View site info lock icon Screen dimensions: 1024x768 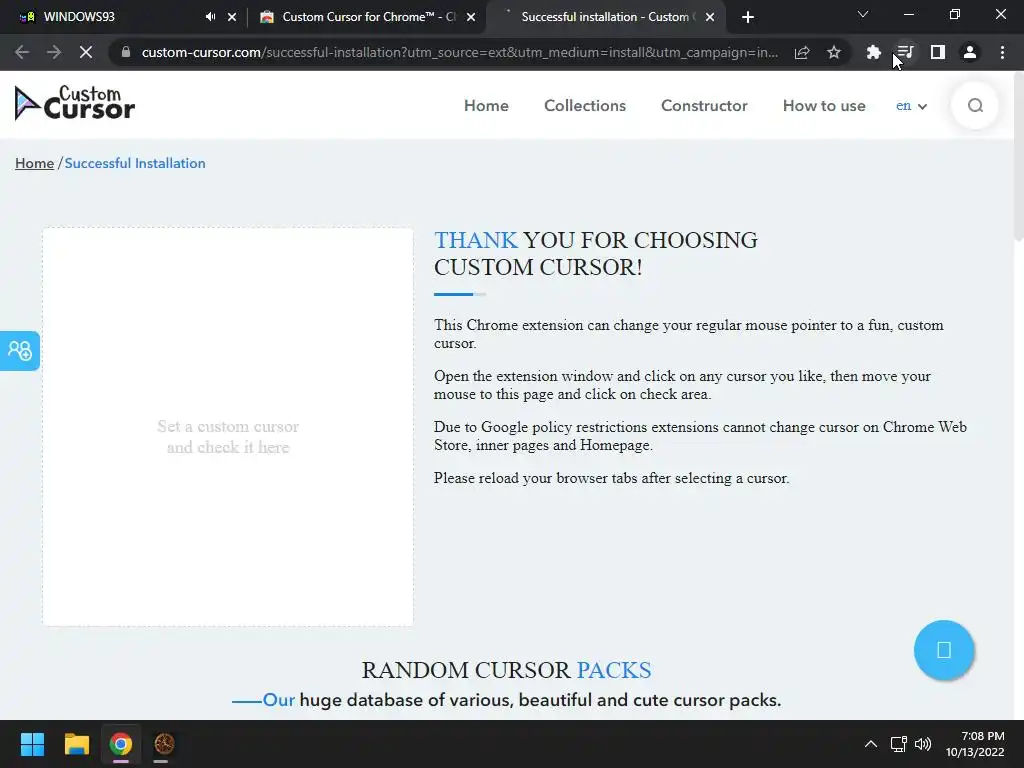coord(126,52)
